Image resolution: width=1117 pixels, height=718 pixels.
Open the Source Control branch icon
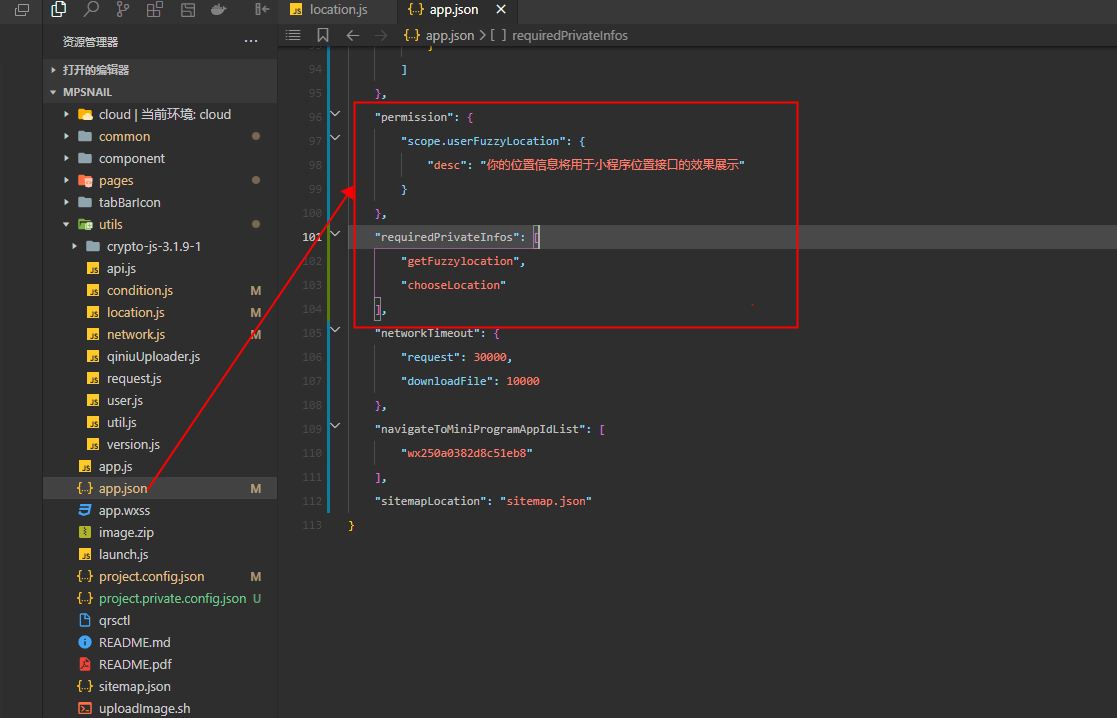[123, 9]
